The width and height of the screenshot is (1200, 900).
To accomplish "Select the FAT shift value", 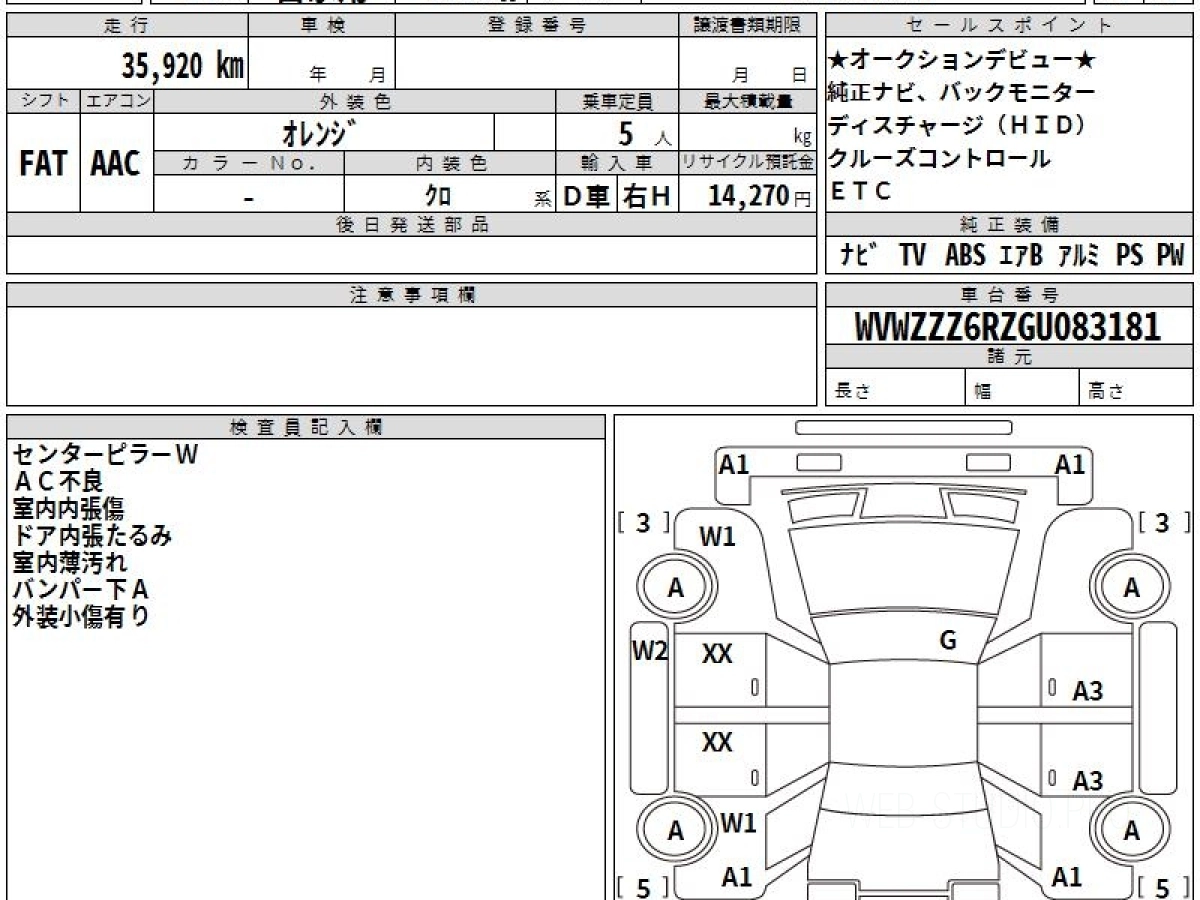I will click(x=43, y=164).
